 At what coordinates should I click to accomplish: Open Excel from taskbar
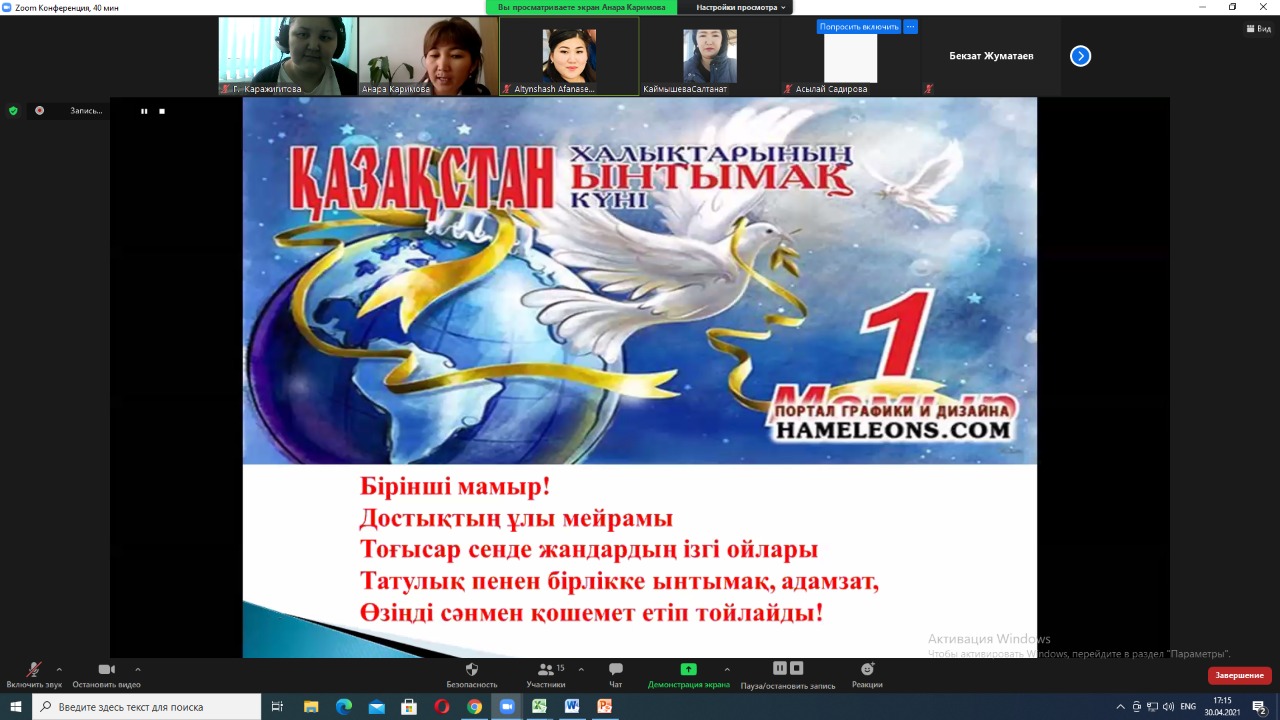click(x=539, y=706)
